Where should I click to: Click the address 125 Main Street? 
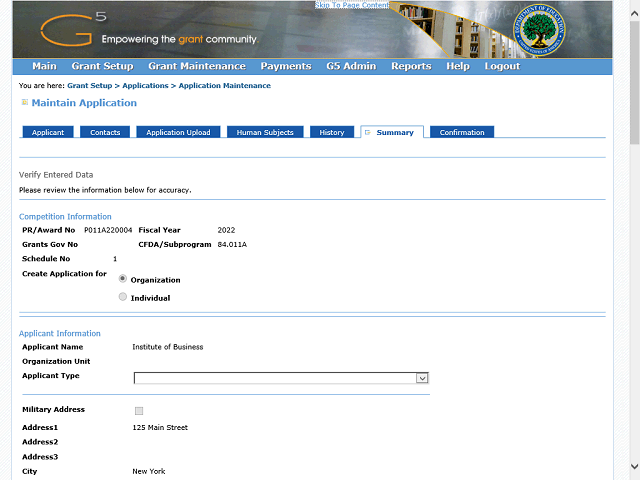click(x=160, y=428)
